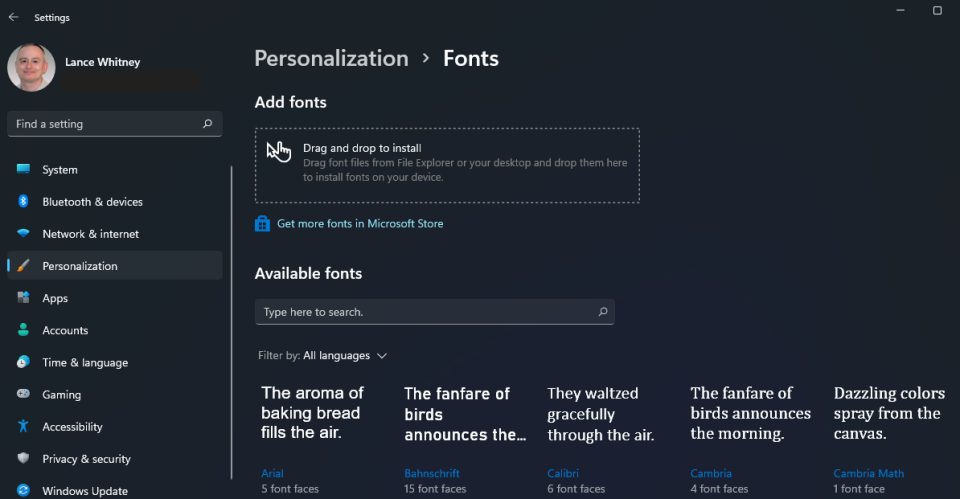Click the Microsoft Store bag icon
960x499 pixels.
[262, 223]
